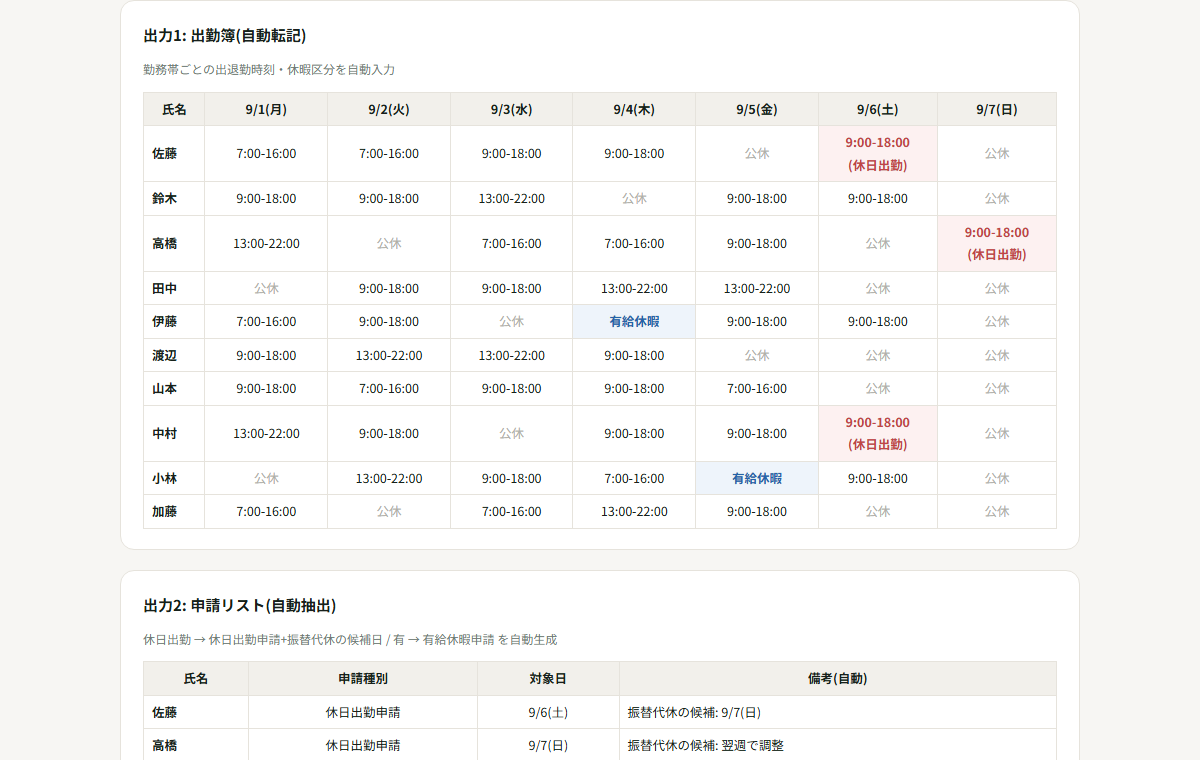
Task: Select the 田中 name cell
Action: click(x=174, y=289)
